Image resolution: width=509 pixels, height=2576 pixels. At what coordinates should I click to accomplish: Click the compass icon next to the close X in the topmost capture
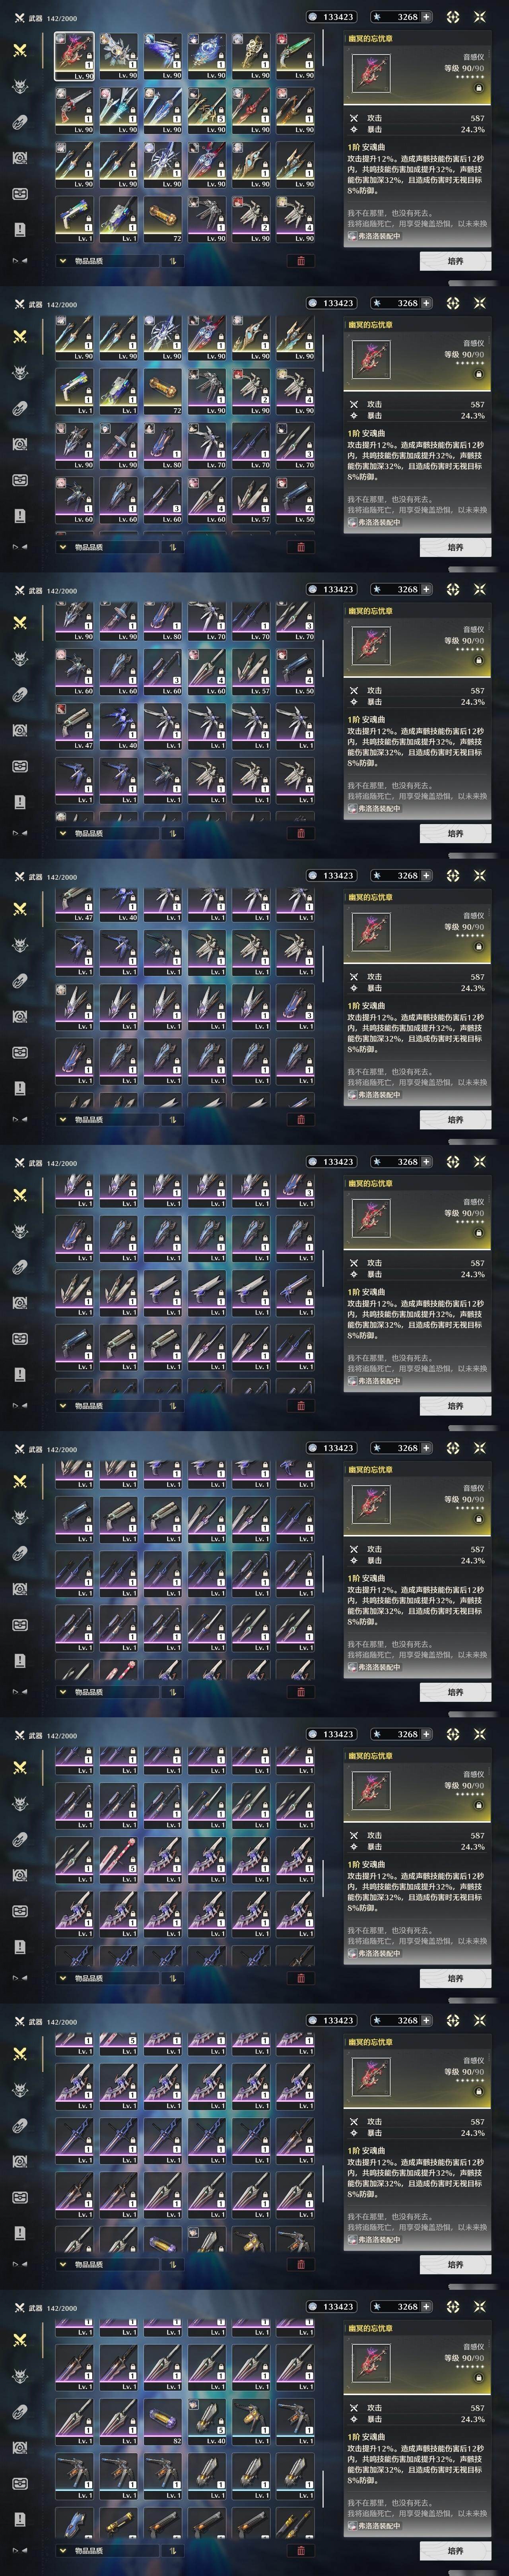point(453,17)
